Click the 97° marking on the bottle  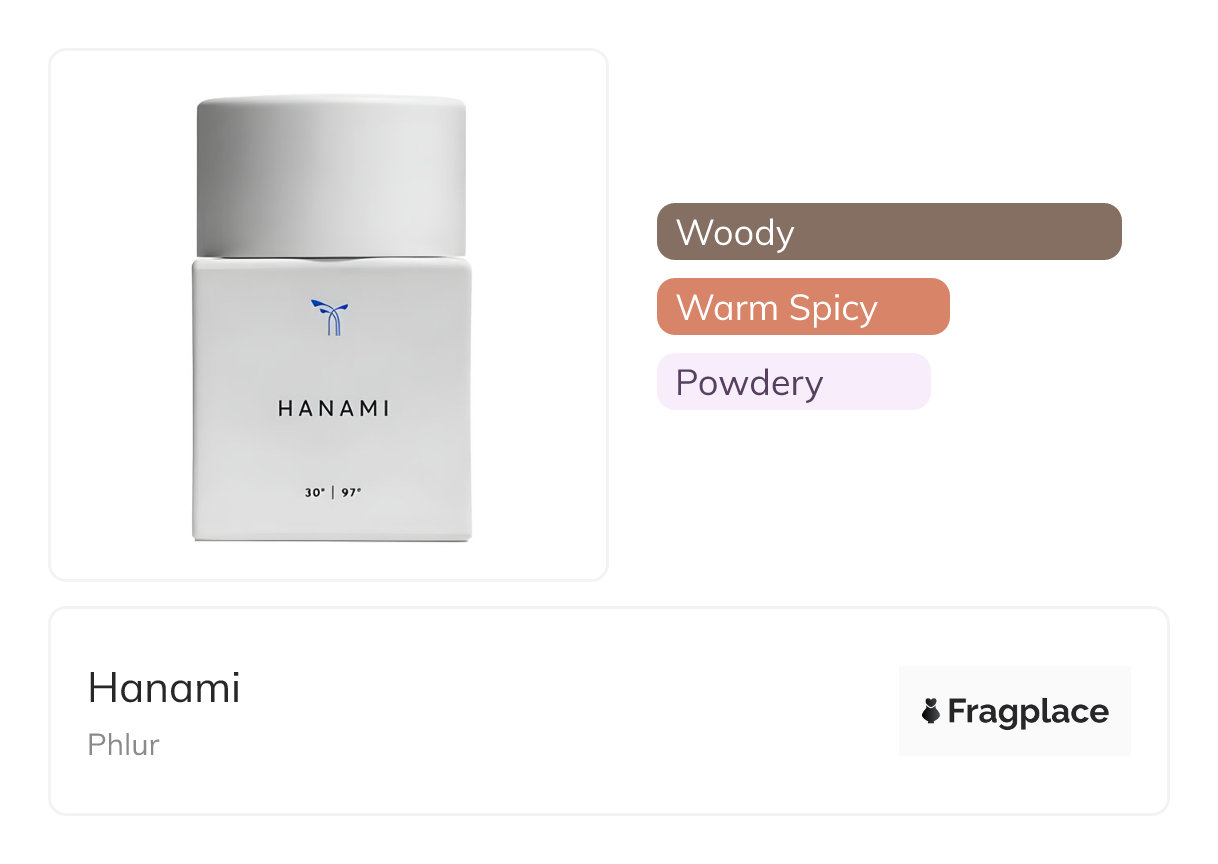(350, 493)
